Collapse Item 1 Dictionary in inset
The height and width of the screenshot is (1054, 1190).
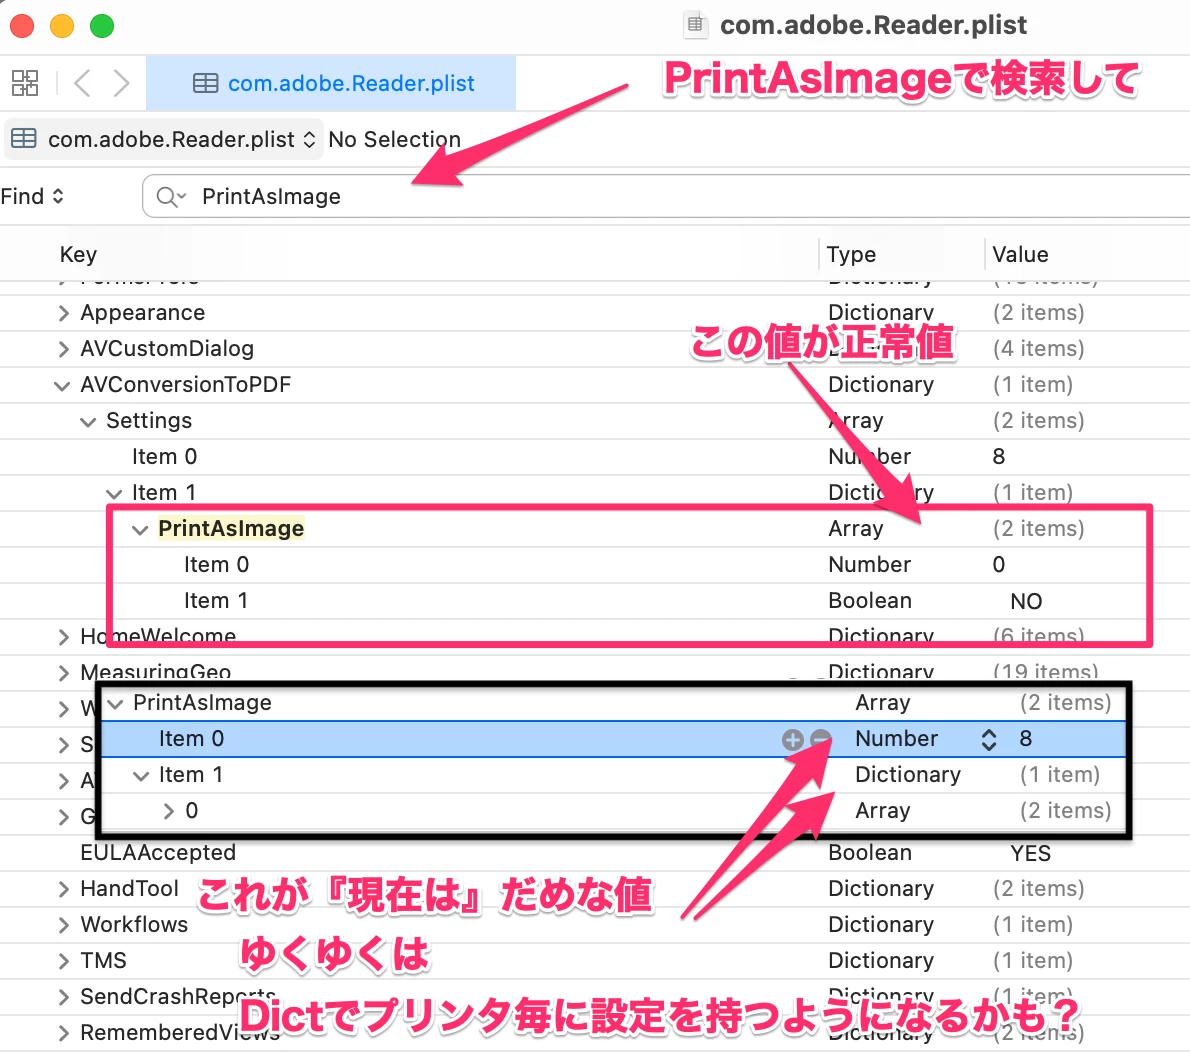click(141, 776)
